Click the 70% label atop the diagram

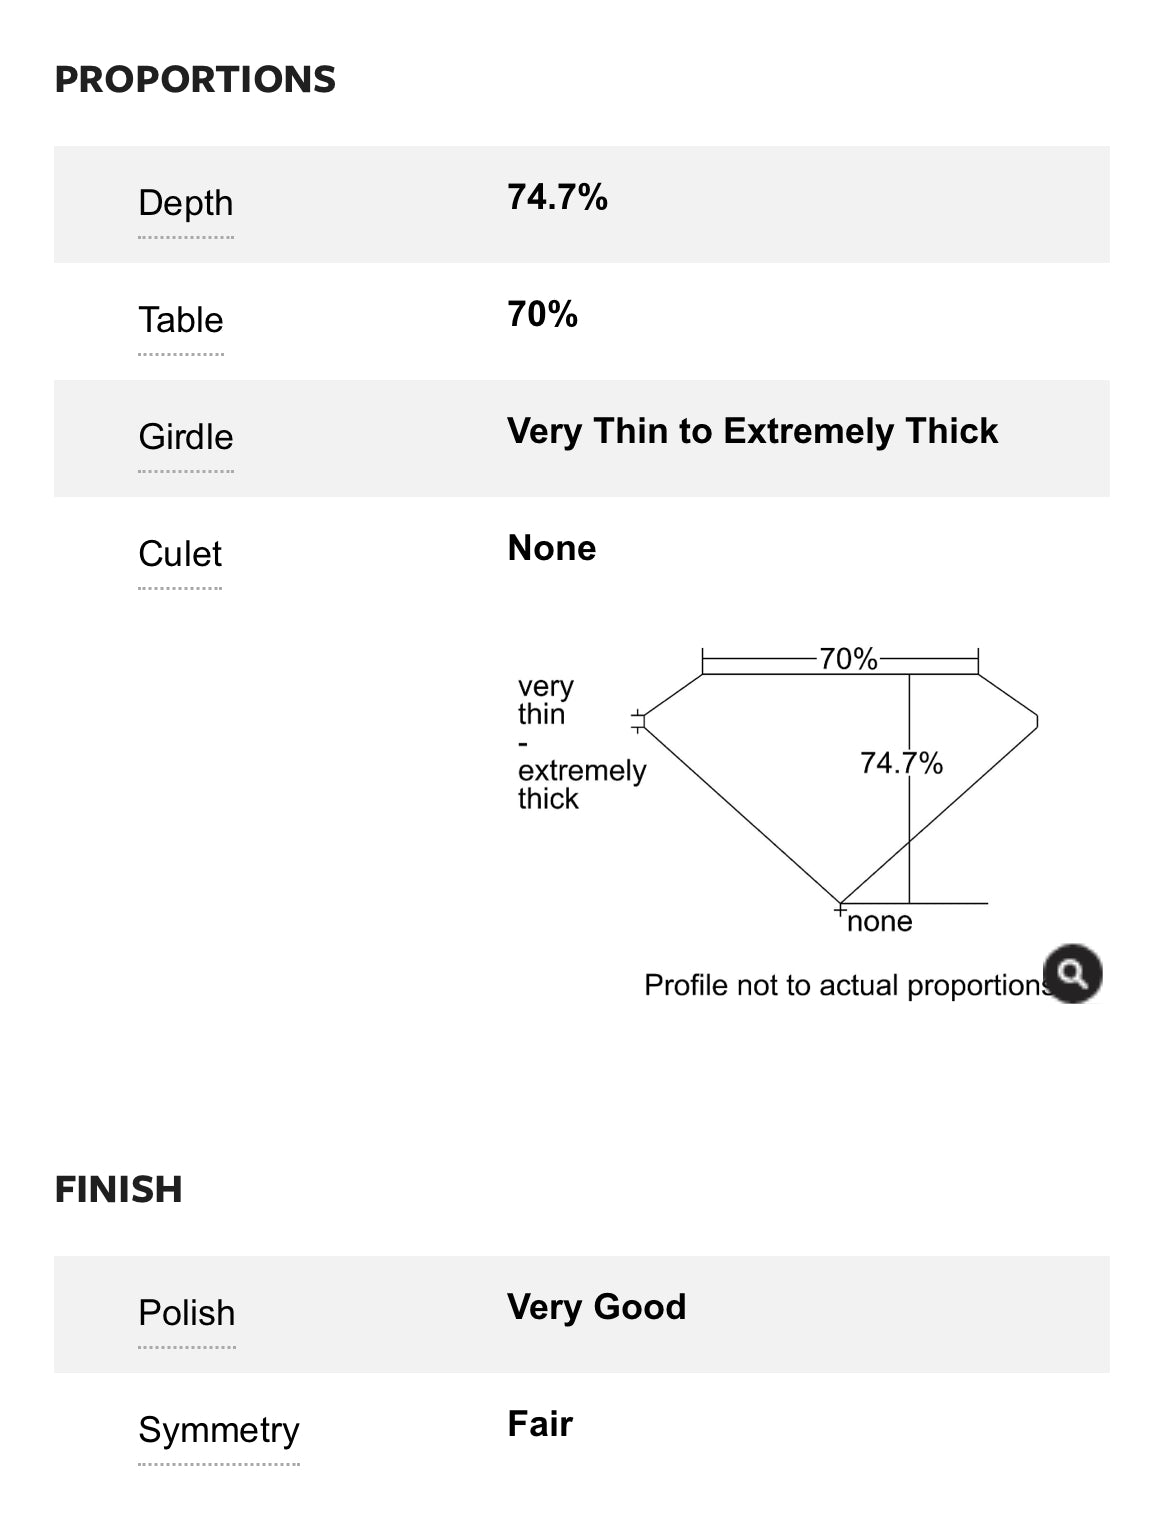tap(848, 659)
